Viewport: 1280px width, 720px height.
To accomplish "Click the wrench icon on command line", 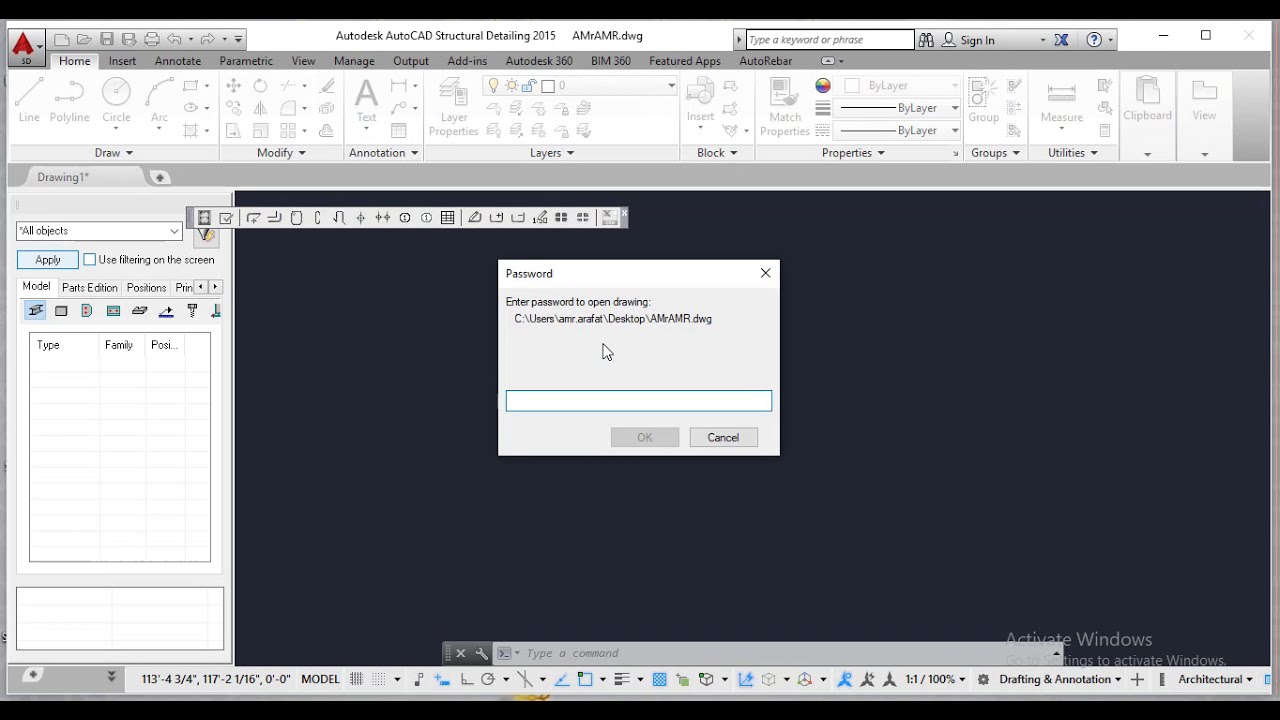I will (x=481, y=653).
